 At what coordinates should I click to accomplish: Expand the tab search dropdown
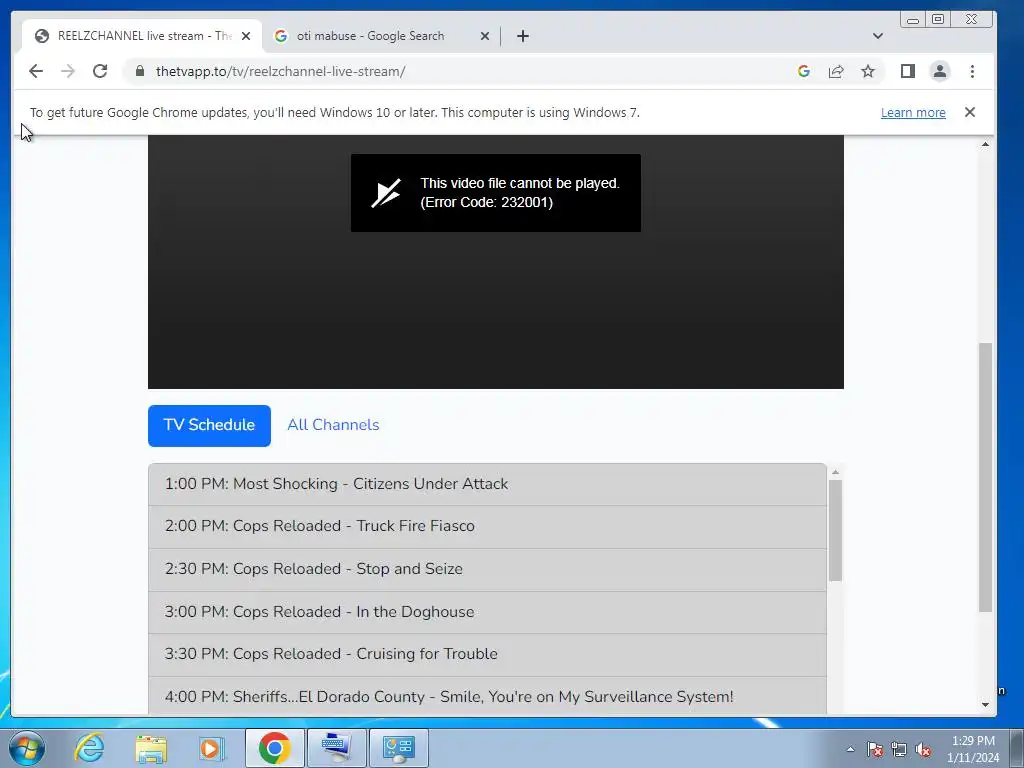[x=878, y=36]
